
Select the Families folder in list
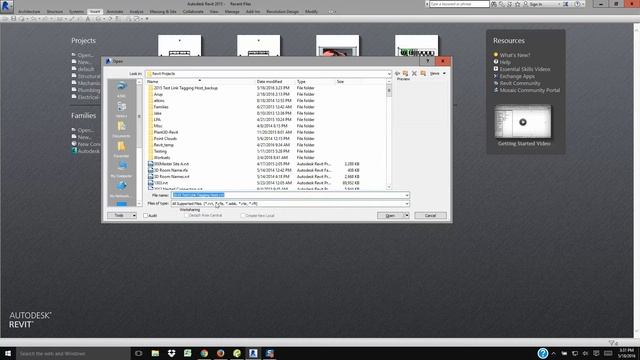click(161, 107)
